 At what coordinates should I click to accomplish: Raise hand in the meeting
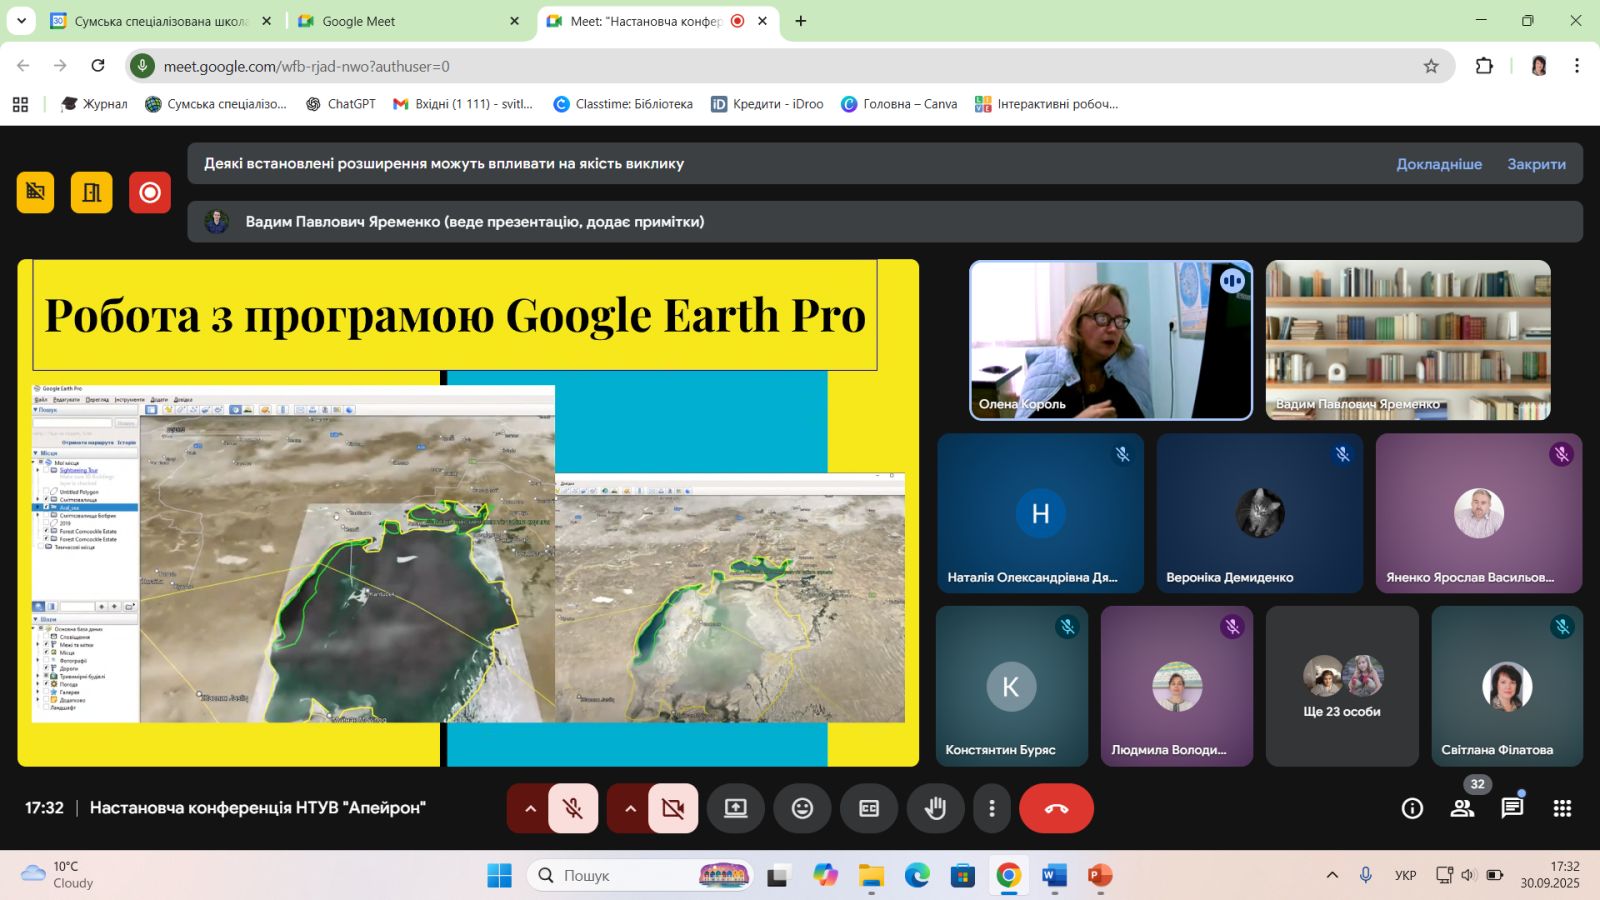tap(935, 808)
